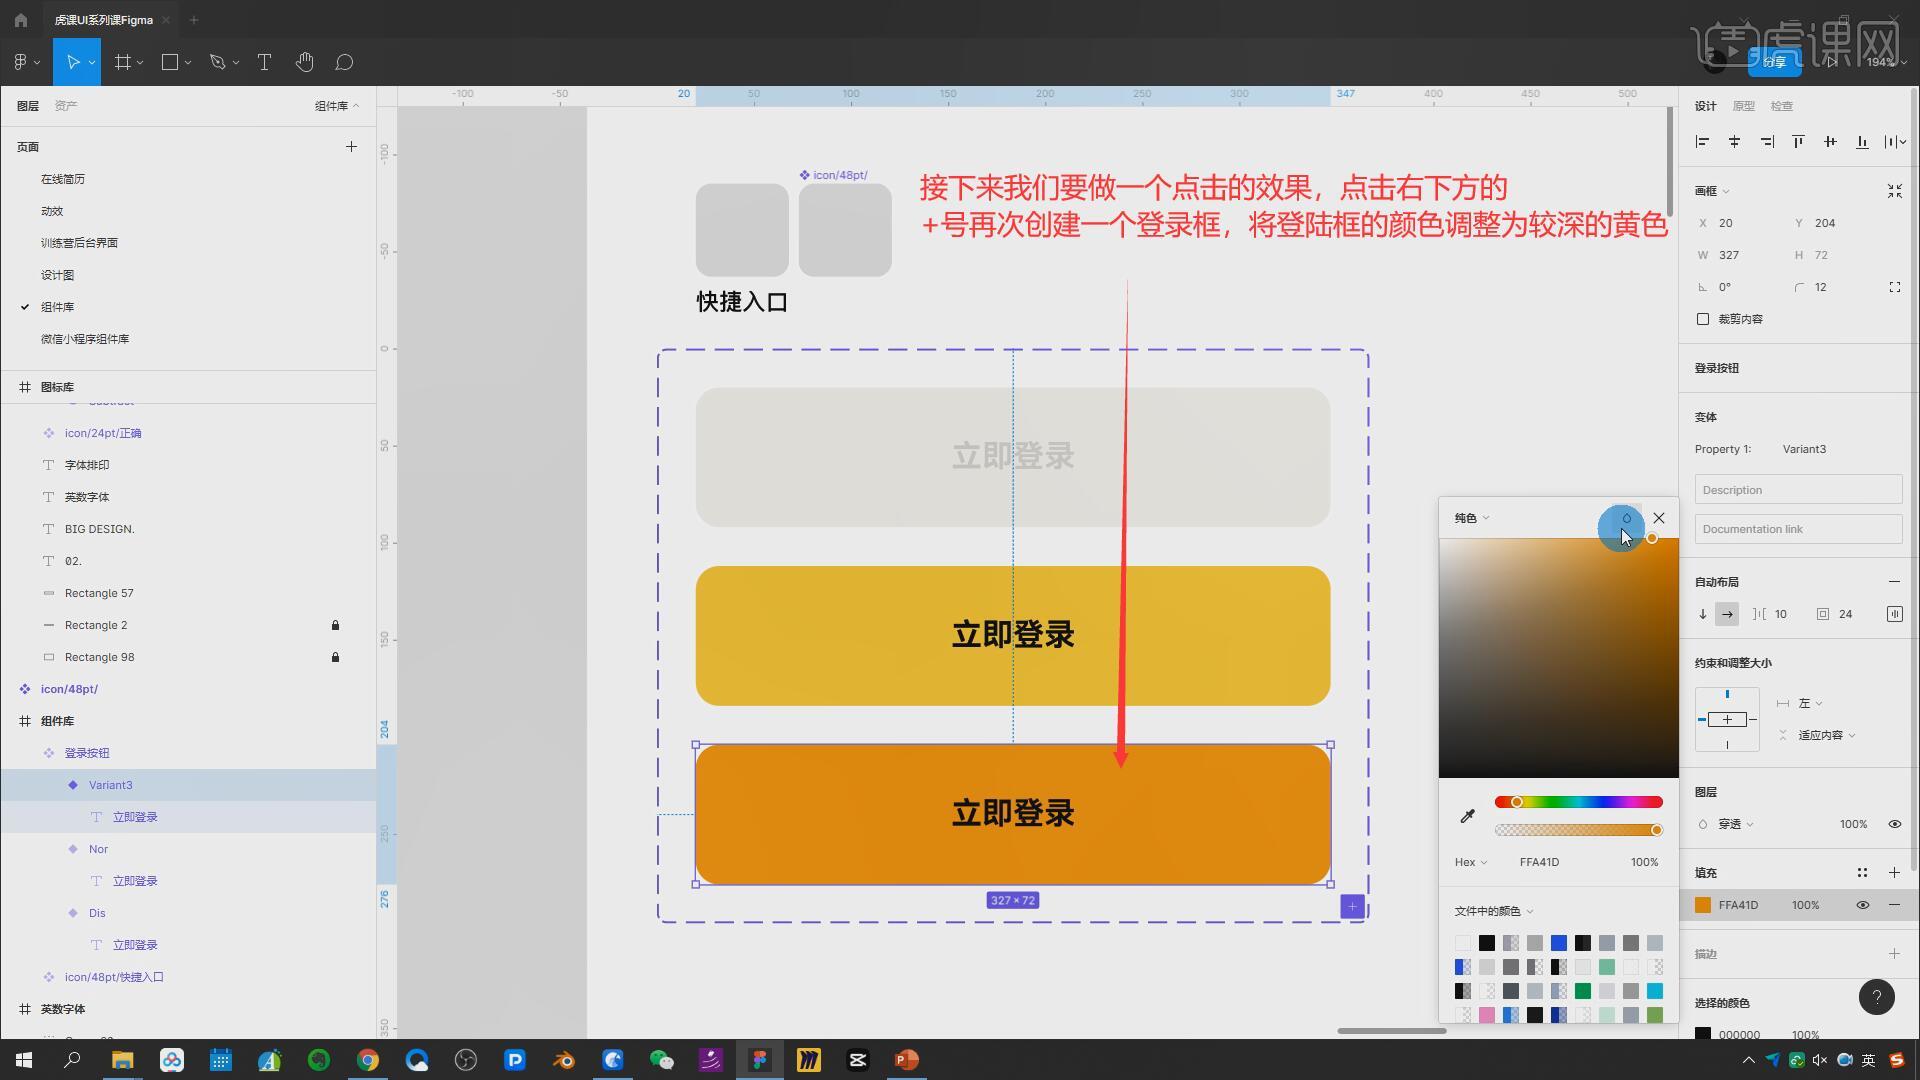Select the Nor variant layer
This screenshot has height=1080, width=1920.
pyautogui.click(x=98, y=849)
